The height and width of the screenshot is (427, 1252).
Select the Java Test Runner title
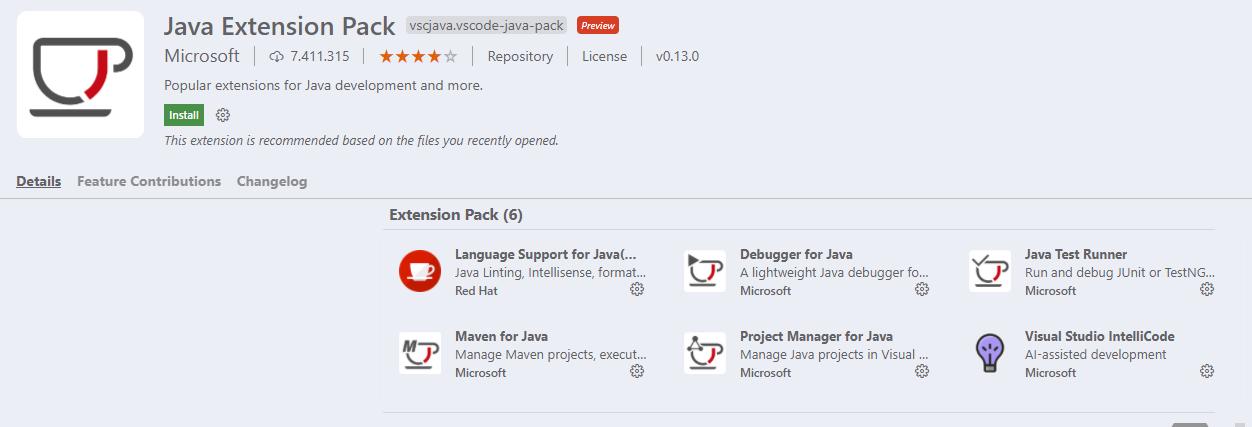(1076, 254)
